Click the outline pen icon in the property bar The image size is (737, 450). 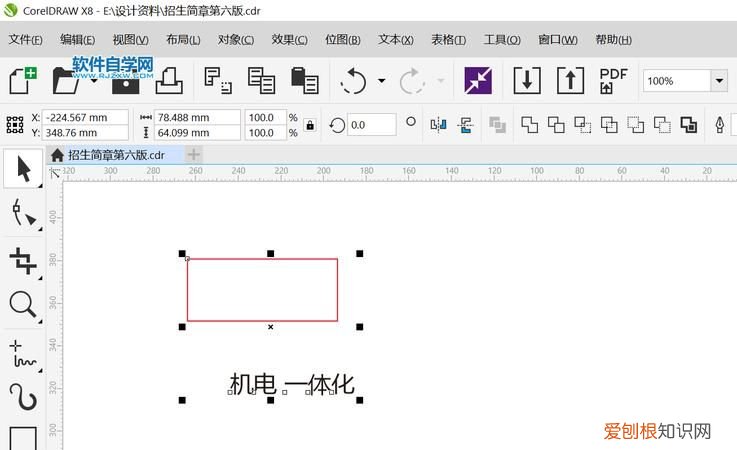(720, 125)
